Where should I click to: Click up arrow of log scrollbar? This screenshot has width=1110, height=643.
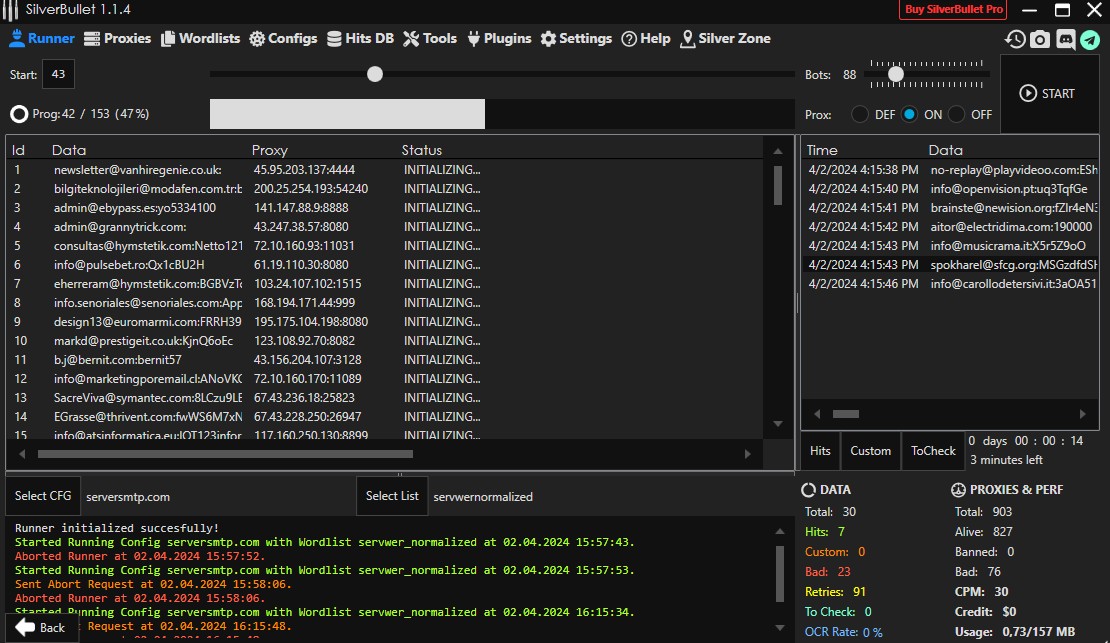tap(779, 531)
